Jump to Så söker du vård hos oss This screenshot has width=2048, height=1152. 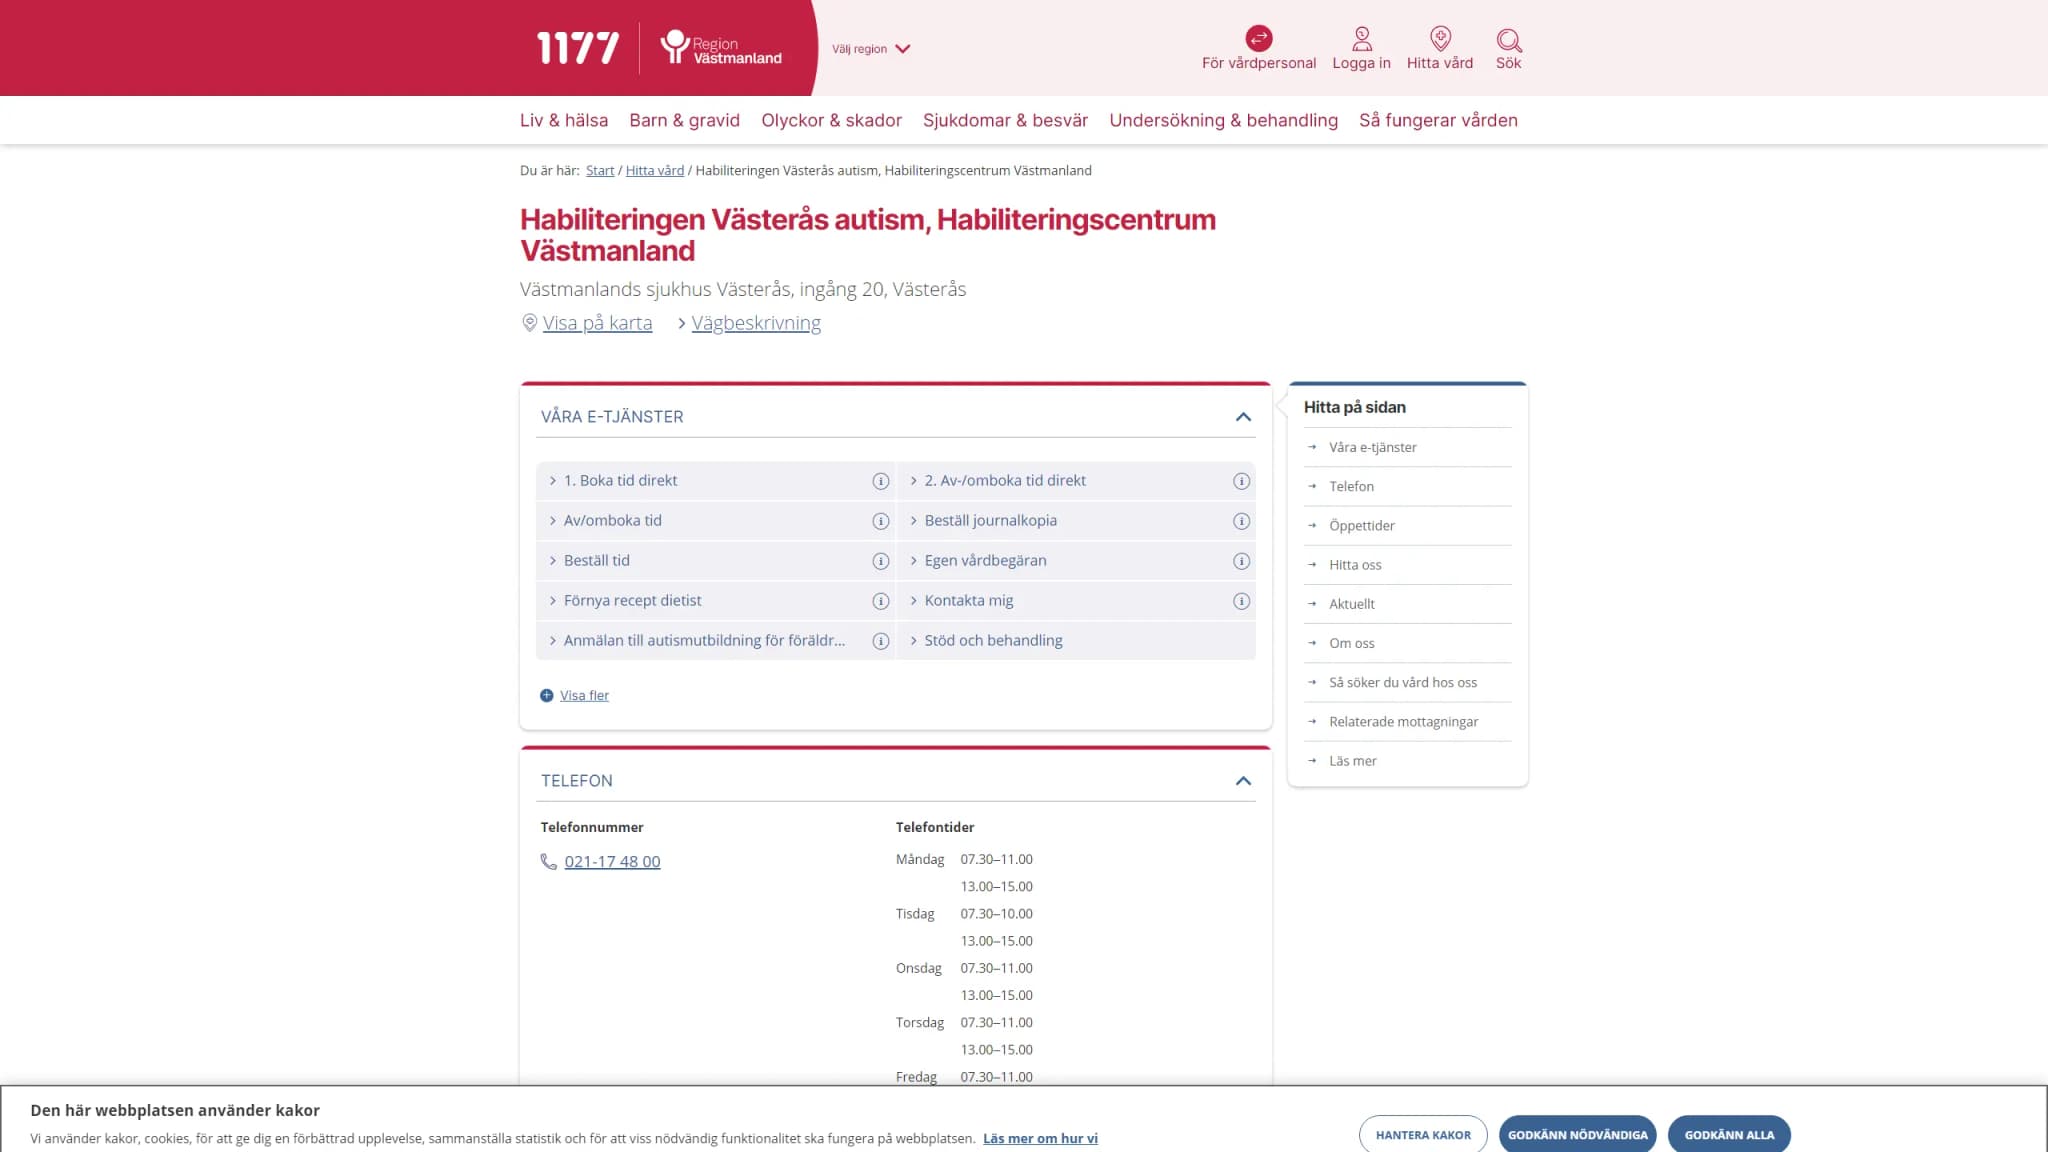1402,682
